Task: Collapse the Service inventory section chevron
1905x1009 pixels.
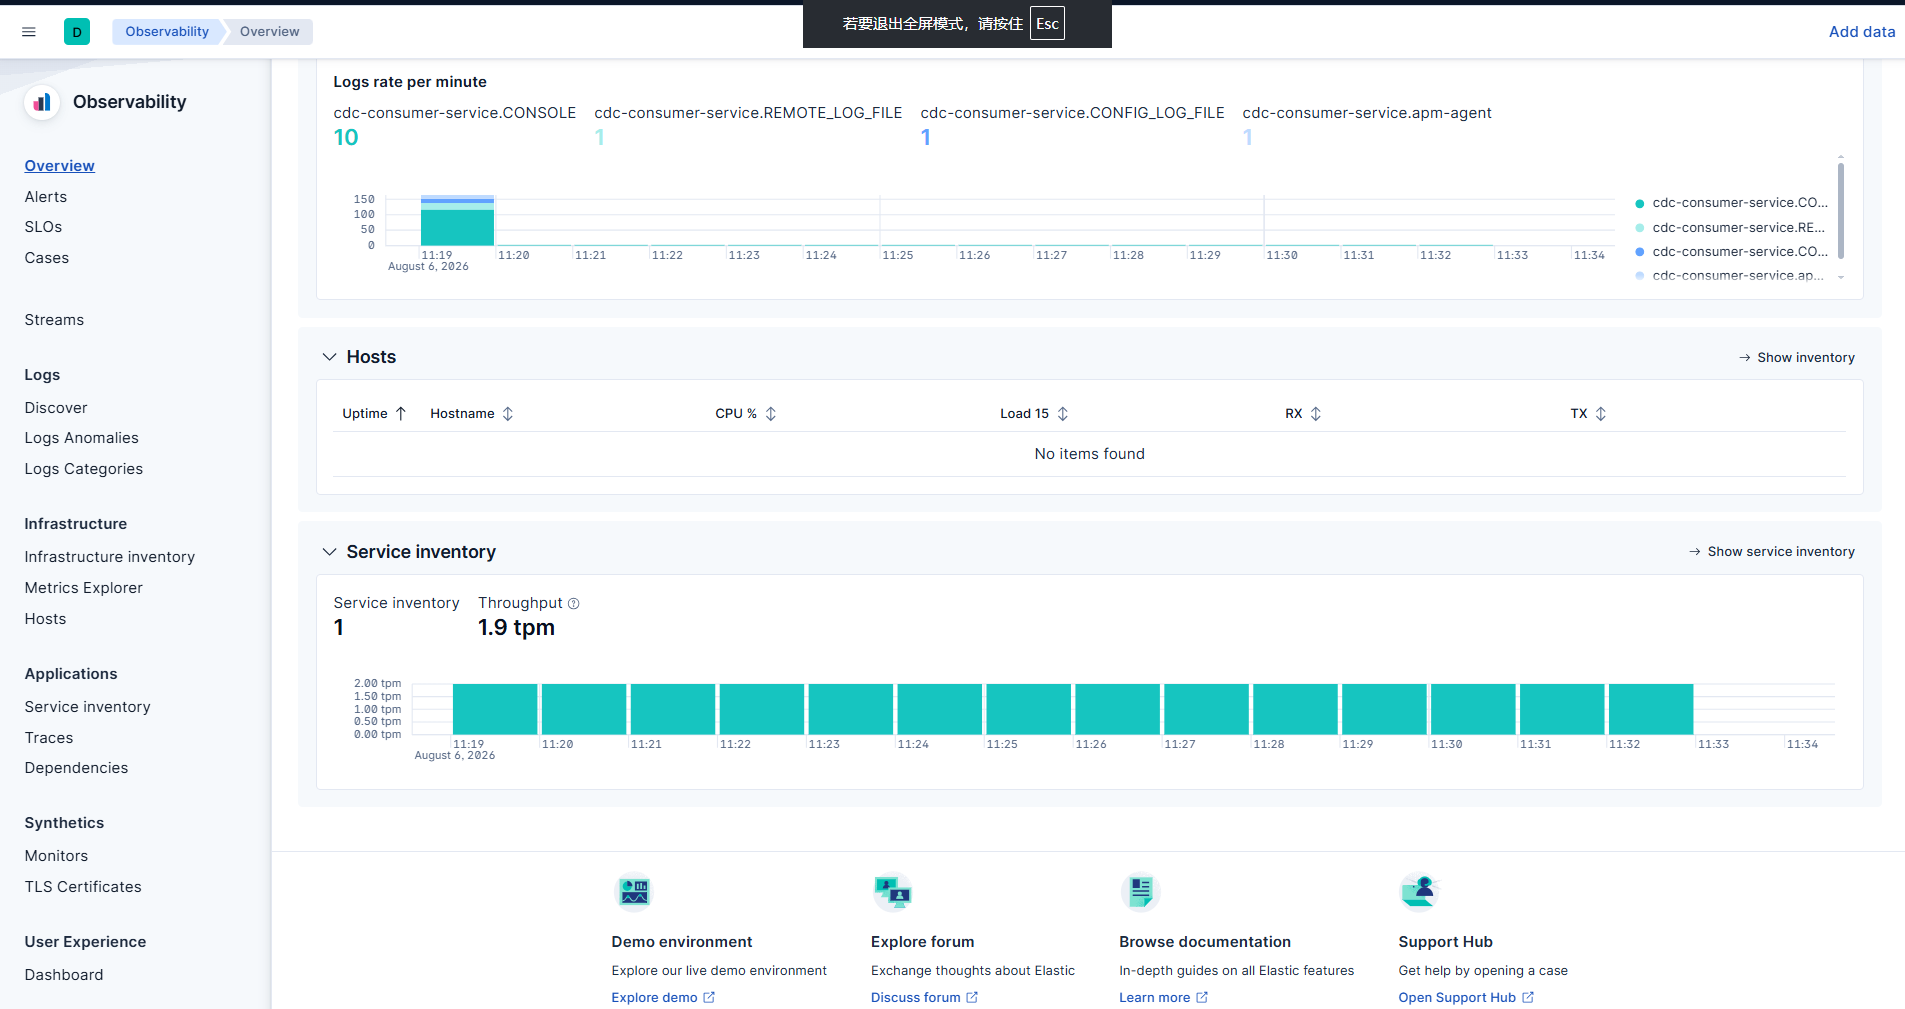Action: click(329, 552)
